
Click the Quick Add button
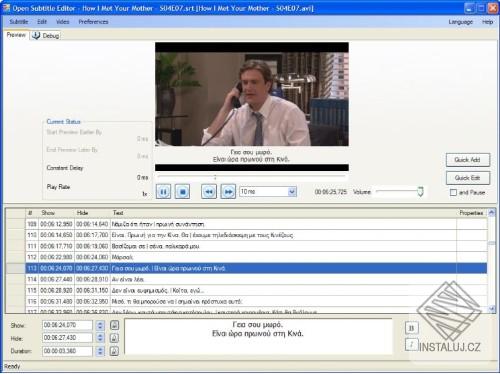coord(468,160)
